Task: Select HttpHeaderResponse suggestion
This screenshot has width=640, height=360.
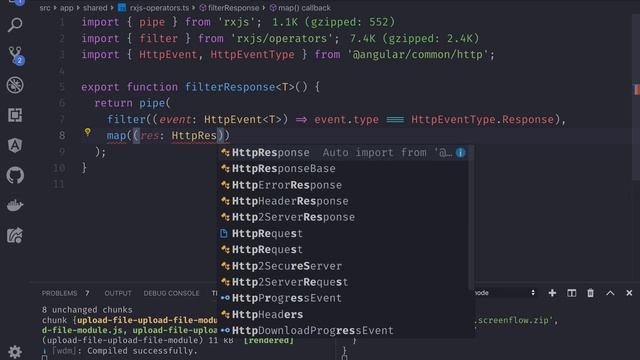Action: [342, 201]
